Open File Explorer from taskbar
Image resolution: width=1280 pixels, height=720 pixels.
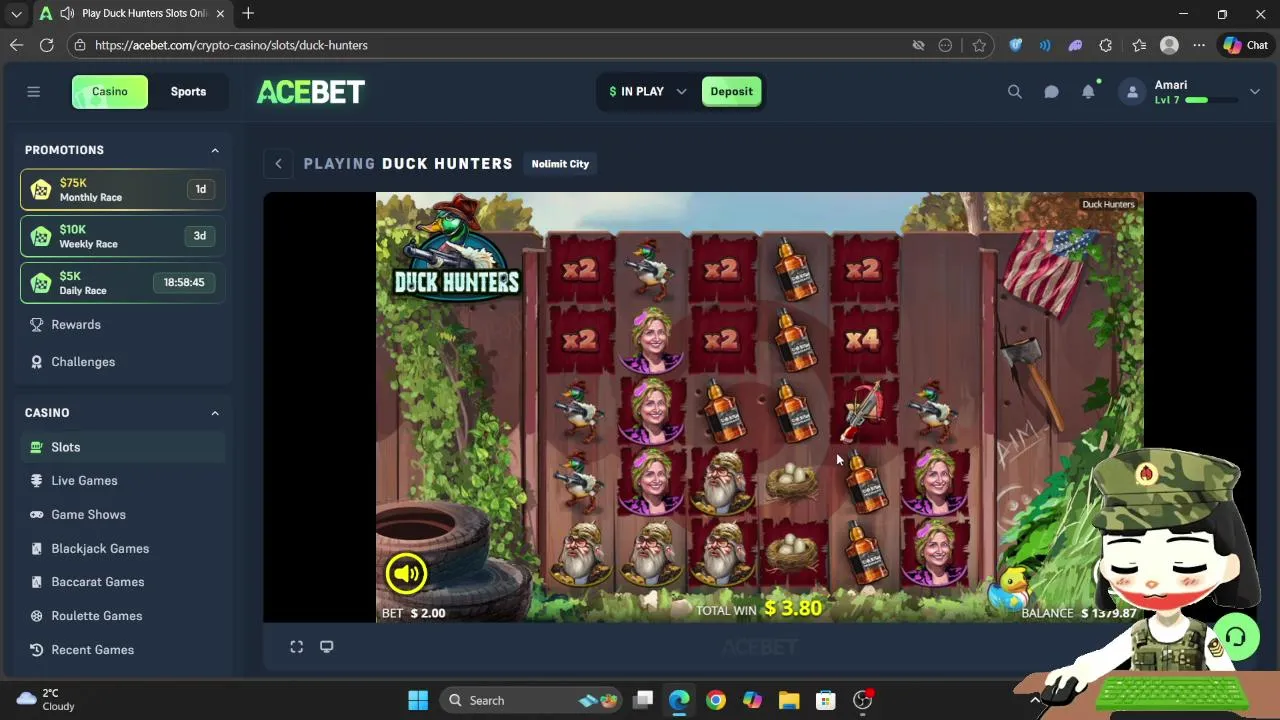[x=789, y=700]
